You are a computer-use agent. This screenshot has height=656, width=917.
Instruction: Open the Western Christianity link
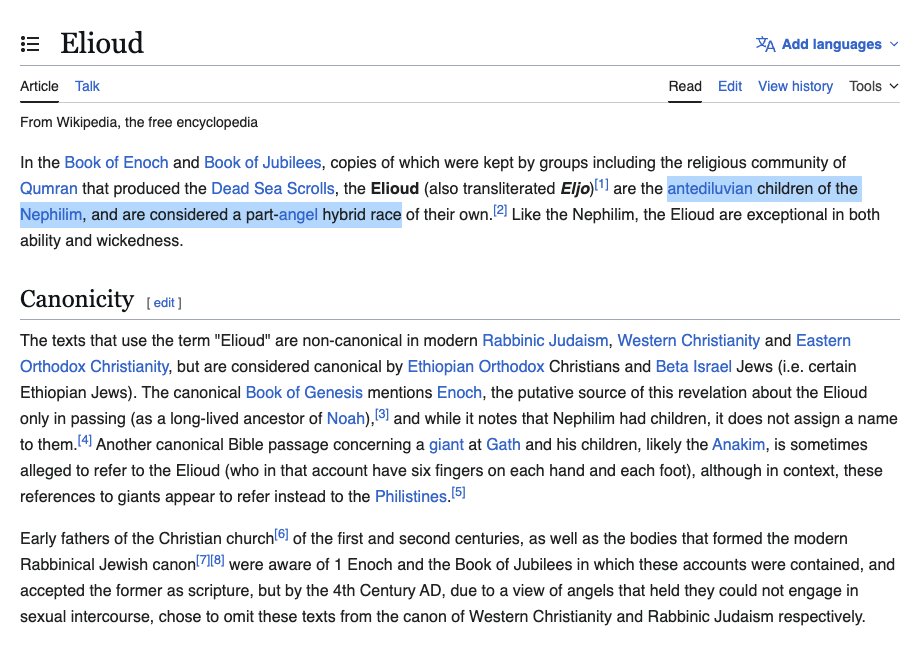[x=688, y=340]
